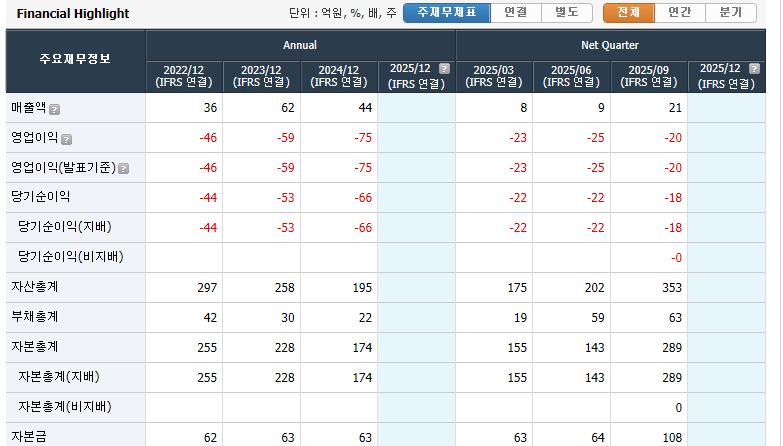Click the 주요재무정보 header cell

(x=75, y=60)
